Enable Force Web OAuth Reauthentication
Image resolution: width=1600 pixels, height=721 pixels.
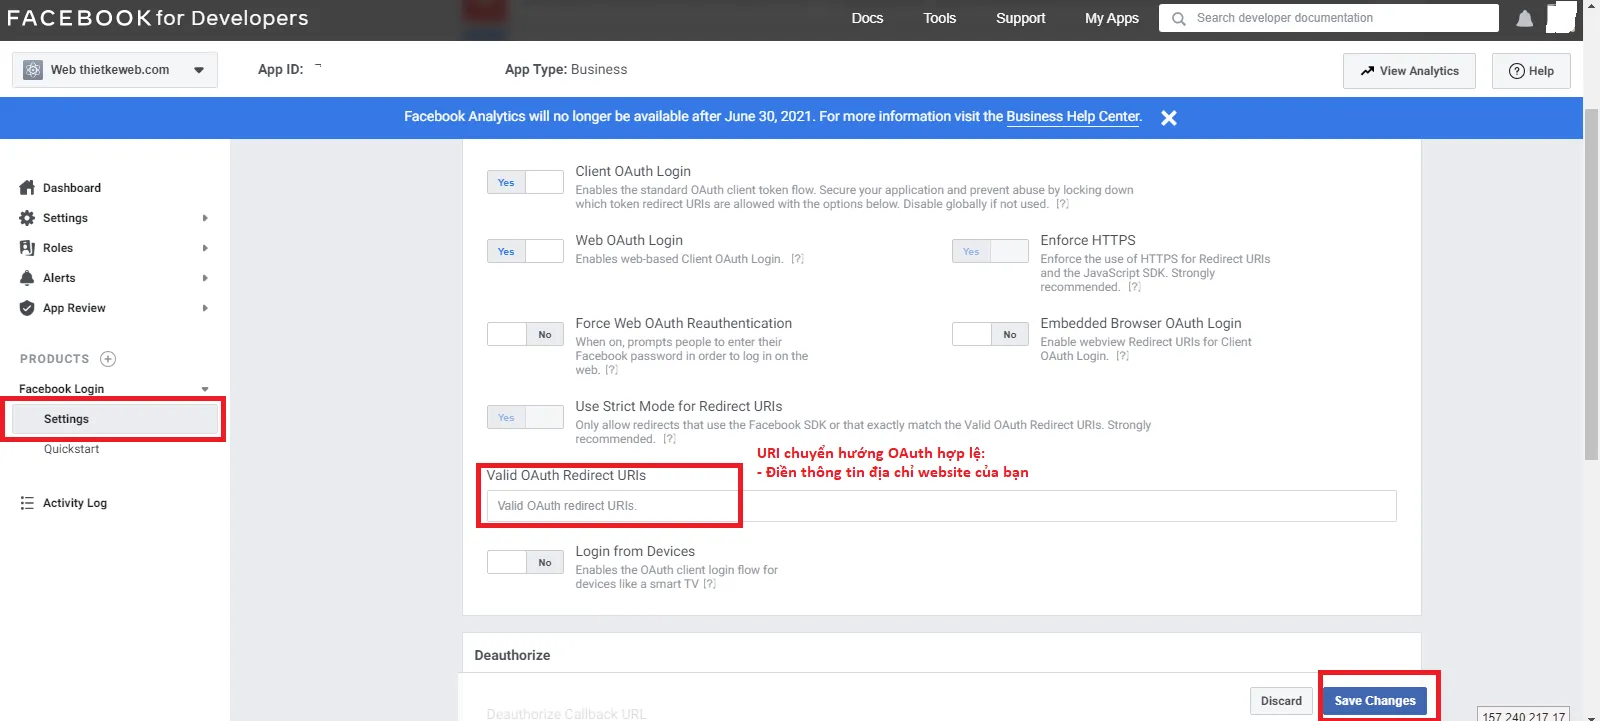(x=525, y=334)
